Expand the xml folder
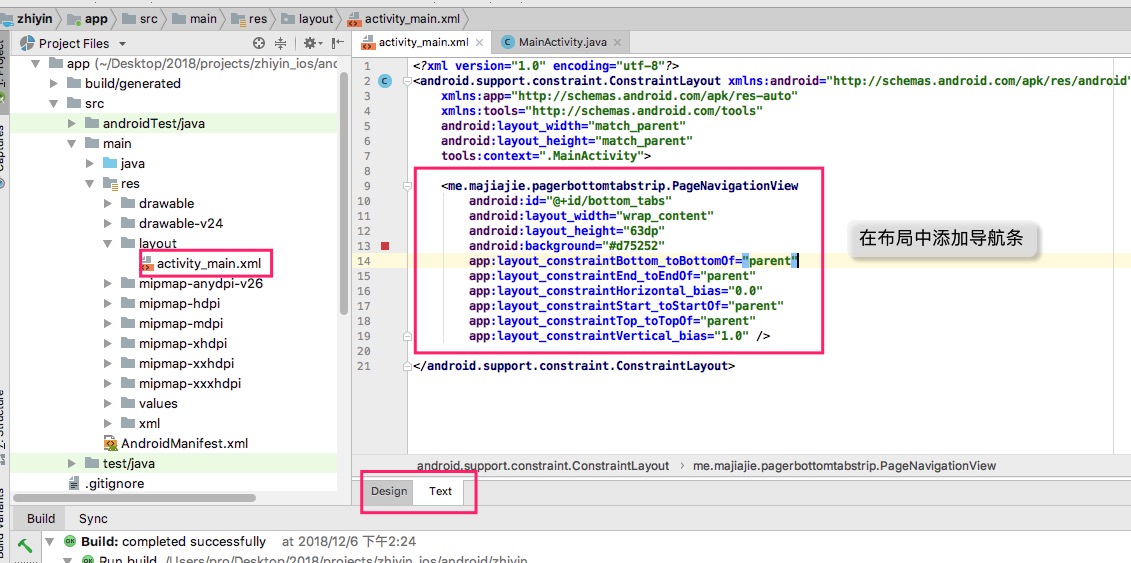This screenshot has height=563, width=1131. coord(107,423)
